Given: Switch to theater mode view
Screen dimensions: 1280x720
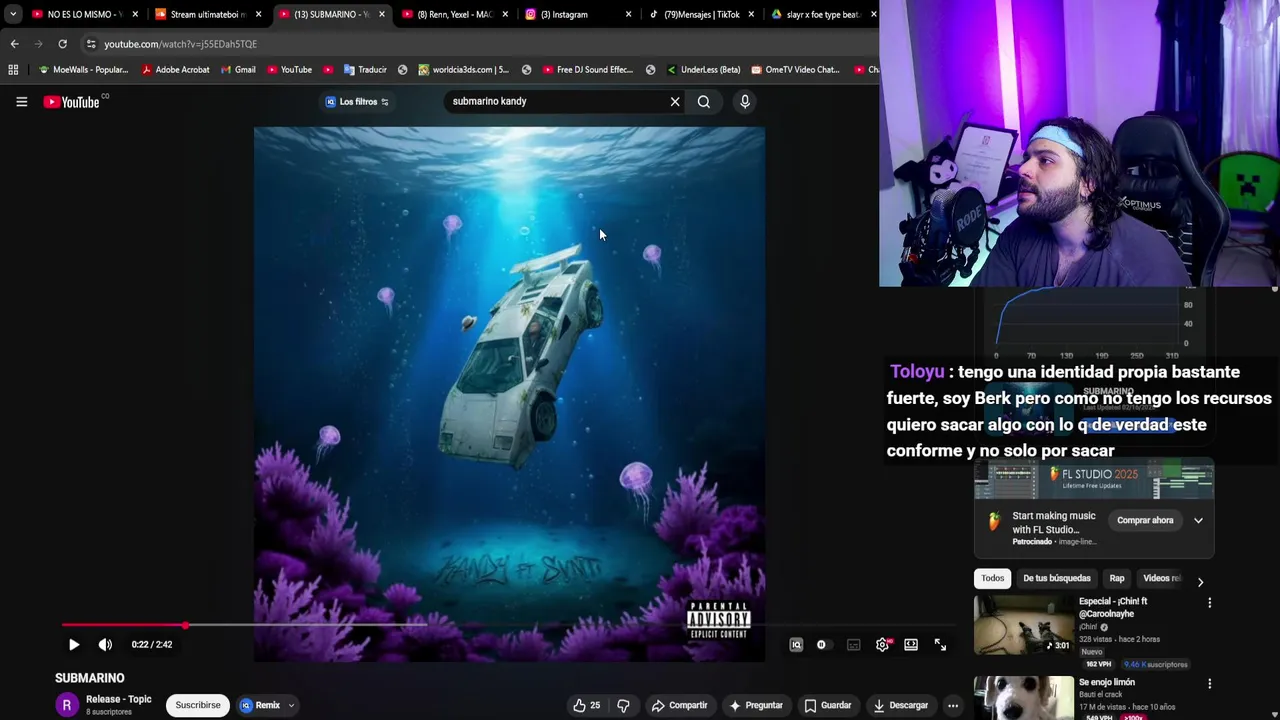Looking at the screenshot, I should point(911,645).
